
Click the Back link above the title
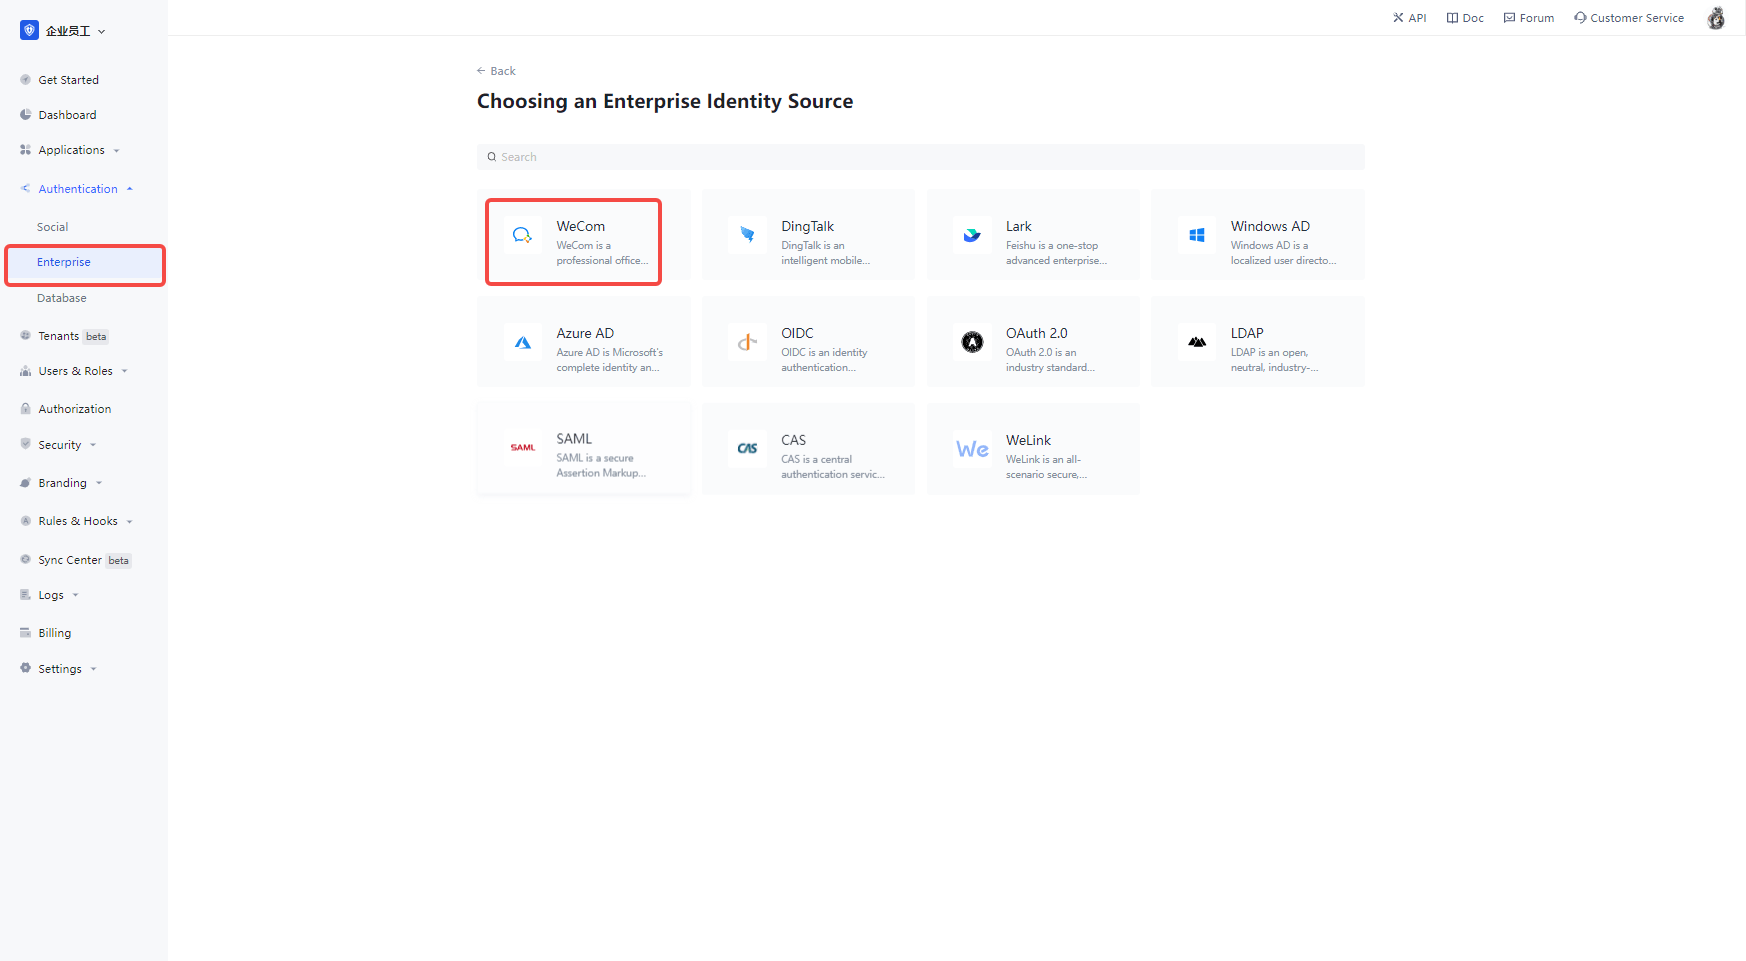tap(496, 70)
